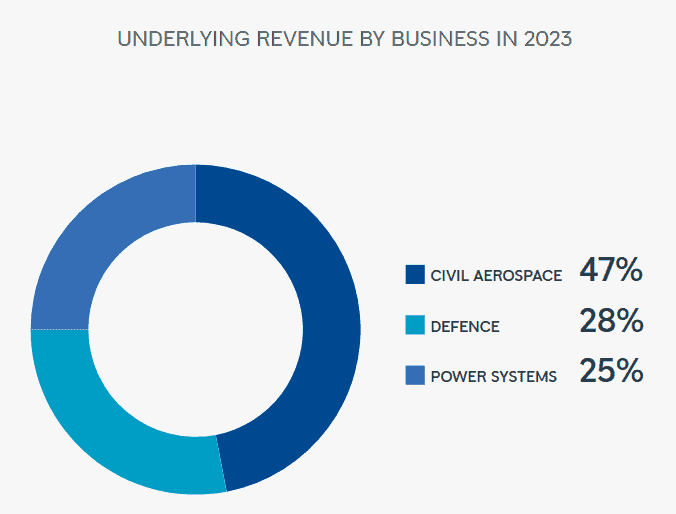Select the POWER SYSTEMS legend label
Image resolution: width=676 pixels, height=514 pixels.
click(x=493, y=376)
